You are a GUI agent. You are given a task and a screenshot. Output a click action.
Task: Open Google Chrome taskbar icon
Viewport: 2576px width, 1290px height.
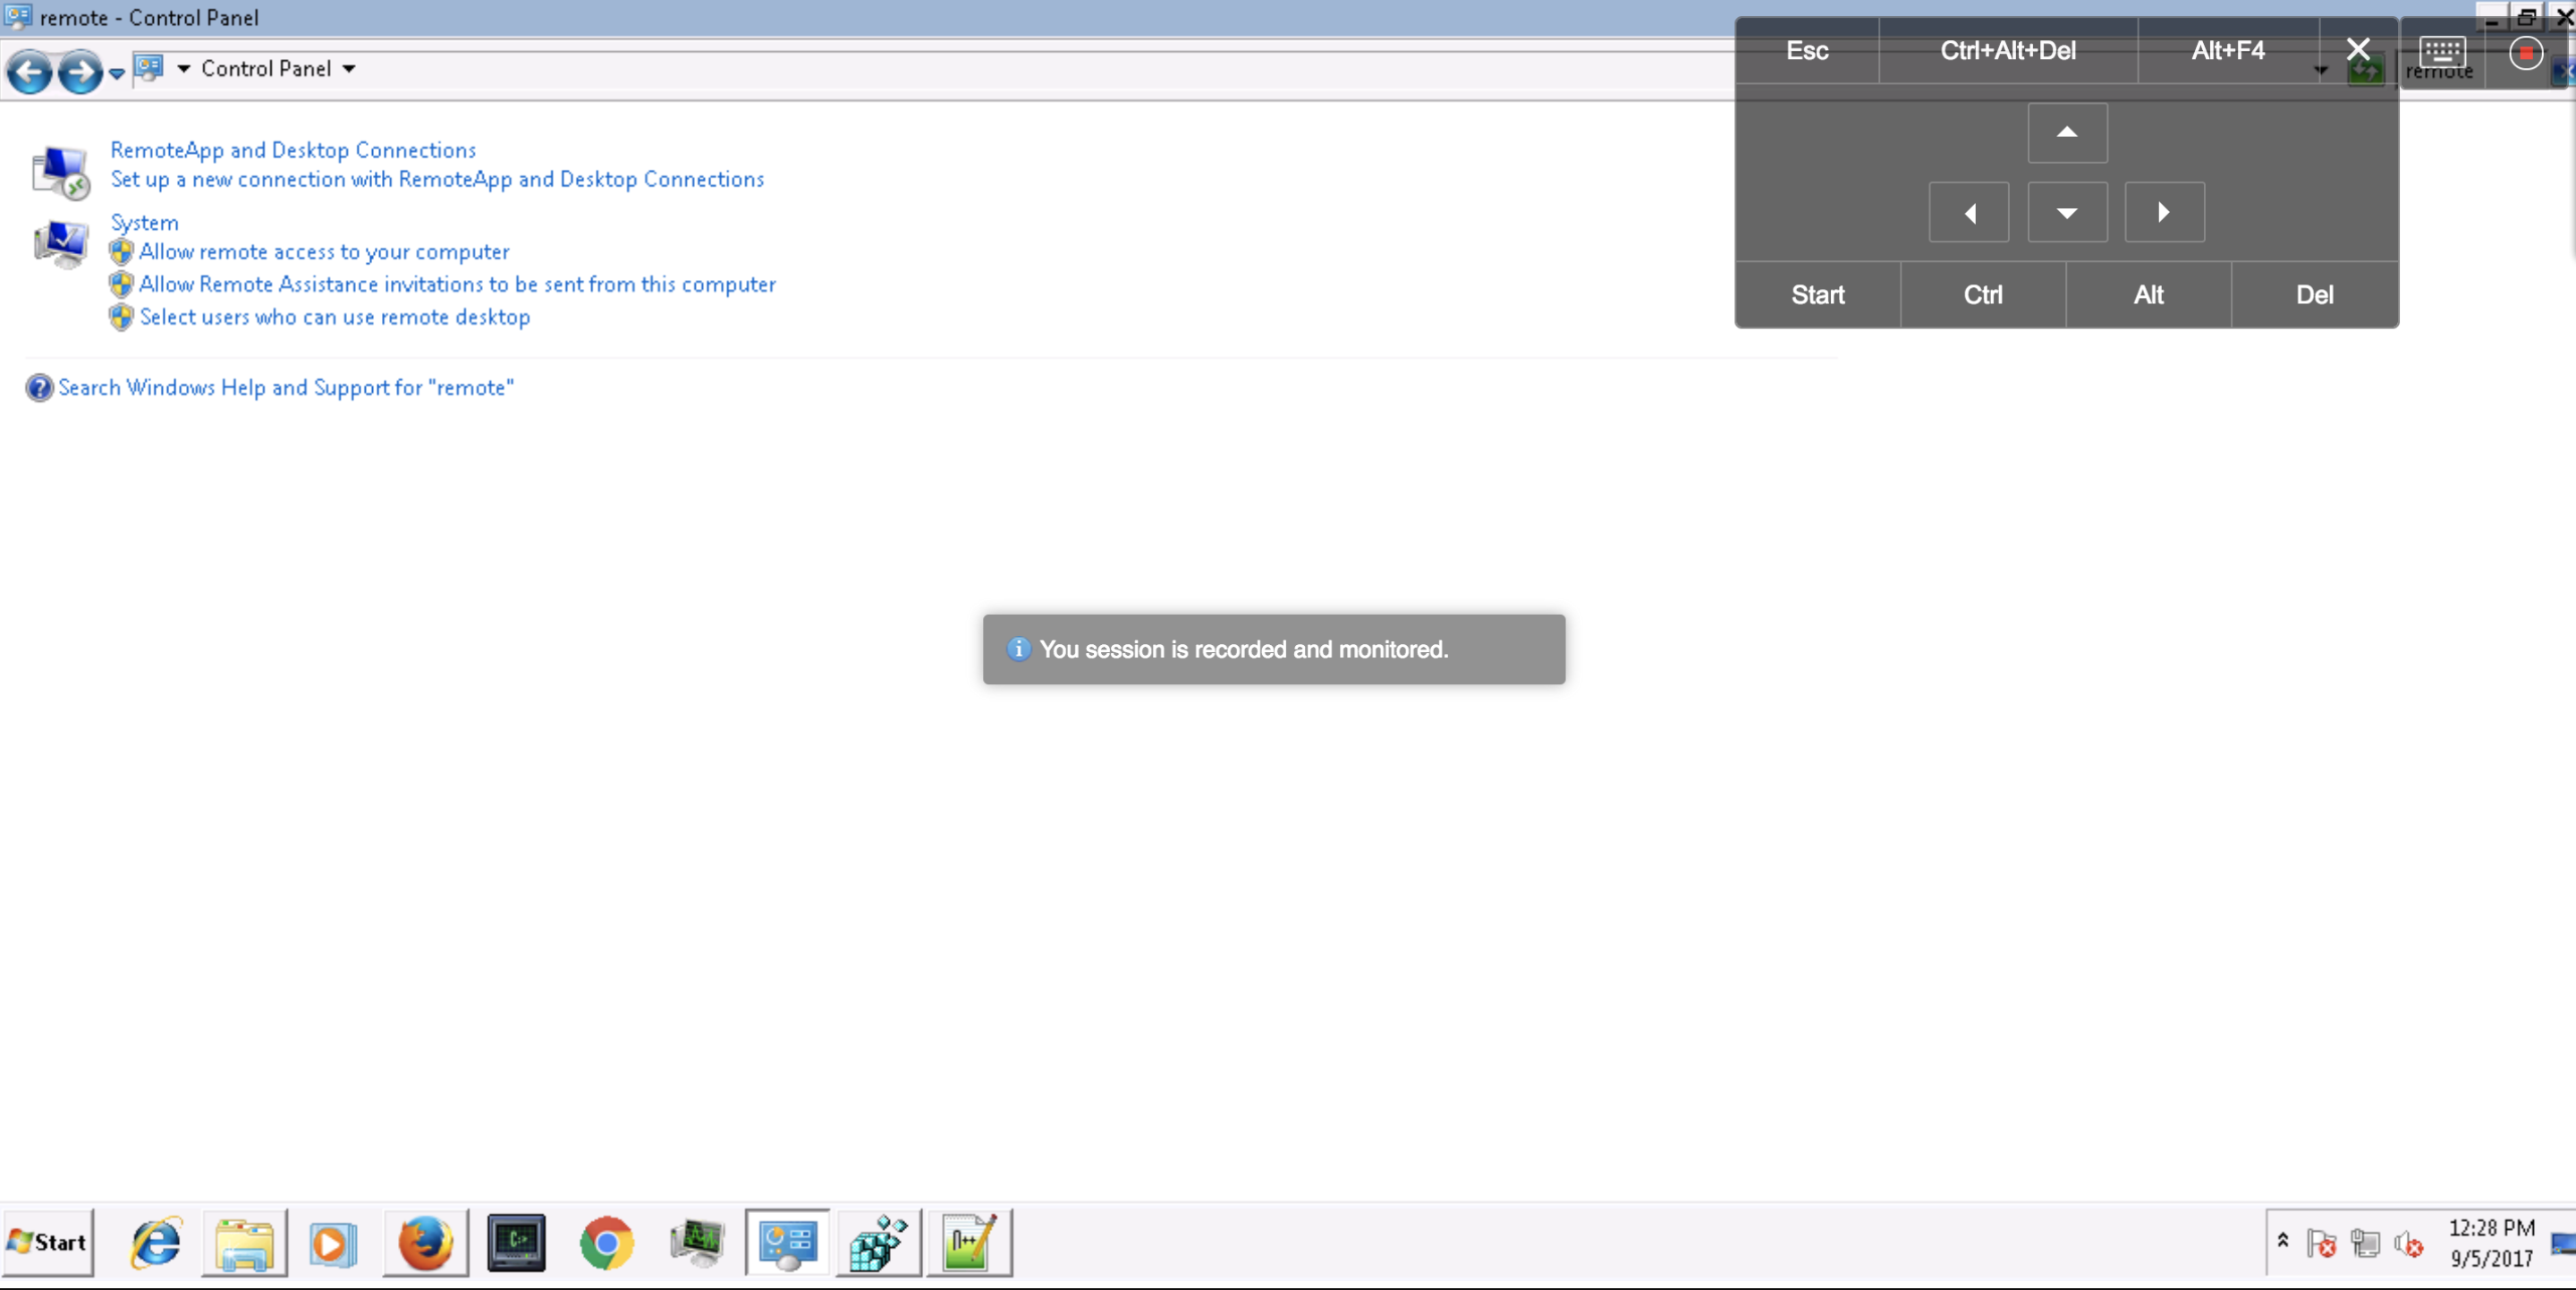tap(606, 1243)
